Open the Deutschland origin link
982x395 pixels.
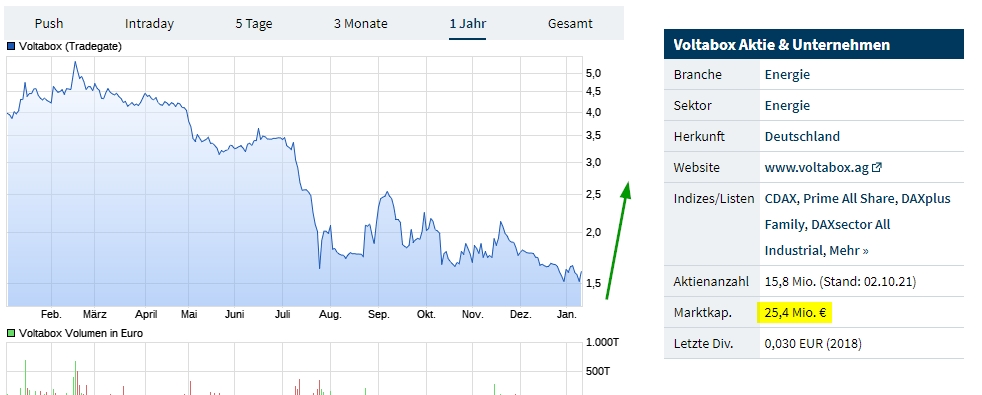click(x=802, y=136)
